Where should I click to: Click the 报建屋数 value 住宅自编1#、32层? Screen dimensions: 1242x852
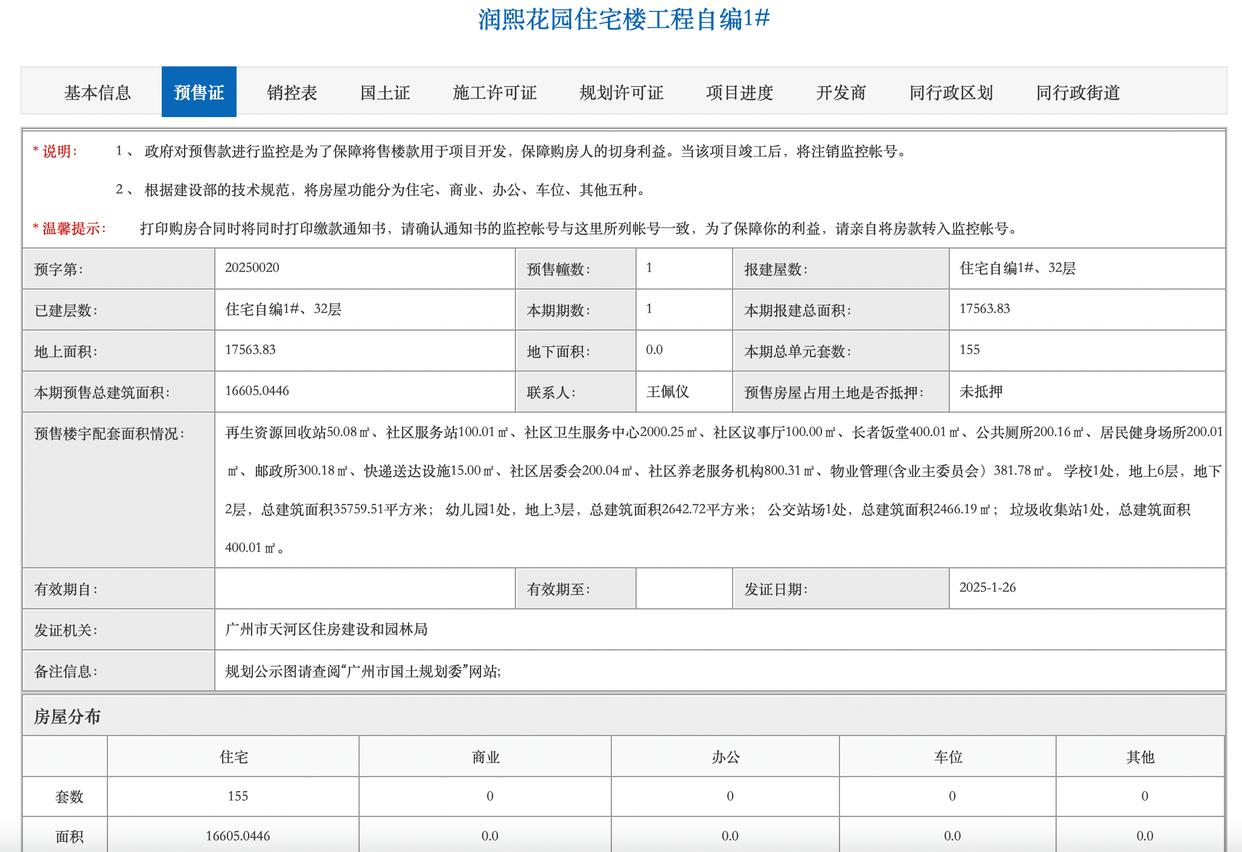(1018, 268)
